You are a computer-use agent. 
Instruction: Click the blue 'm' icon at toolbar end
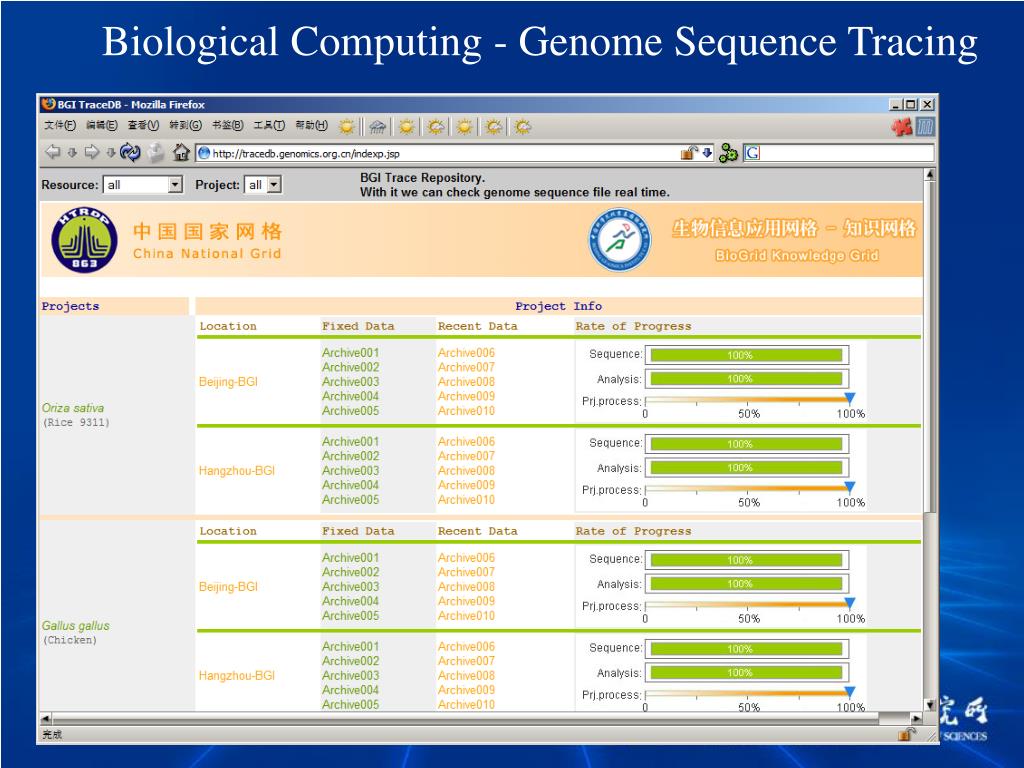tap(925, 126)
